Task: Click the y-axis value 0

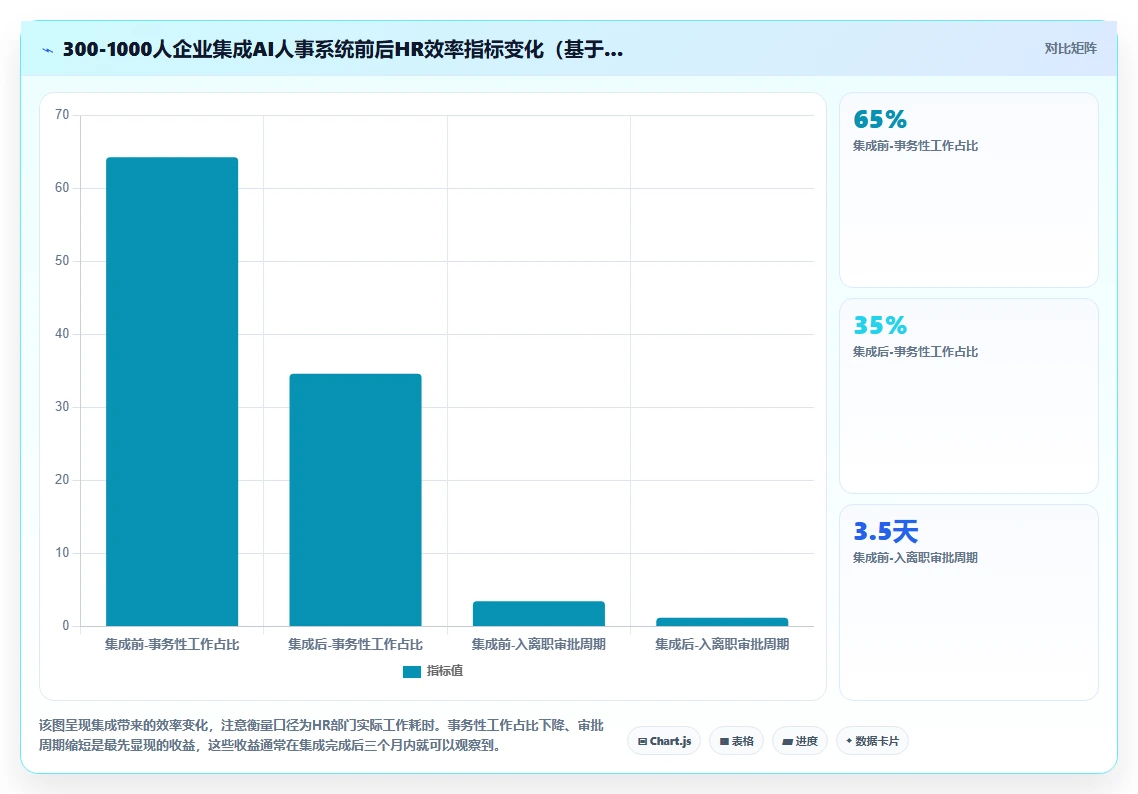Action: [x=66, y=626]
